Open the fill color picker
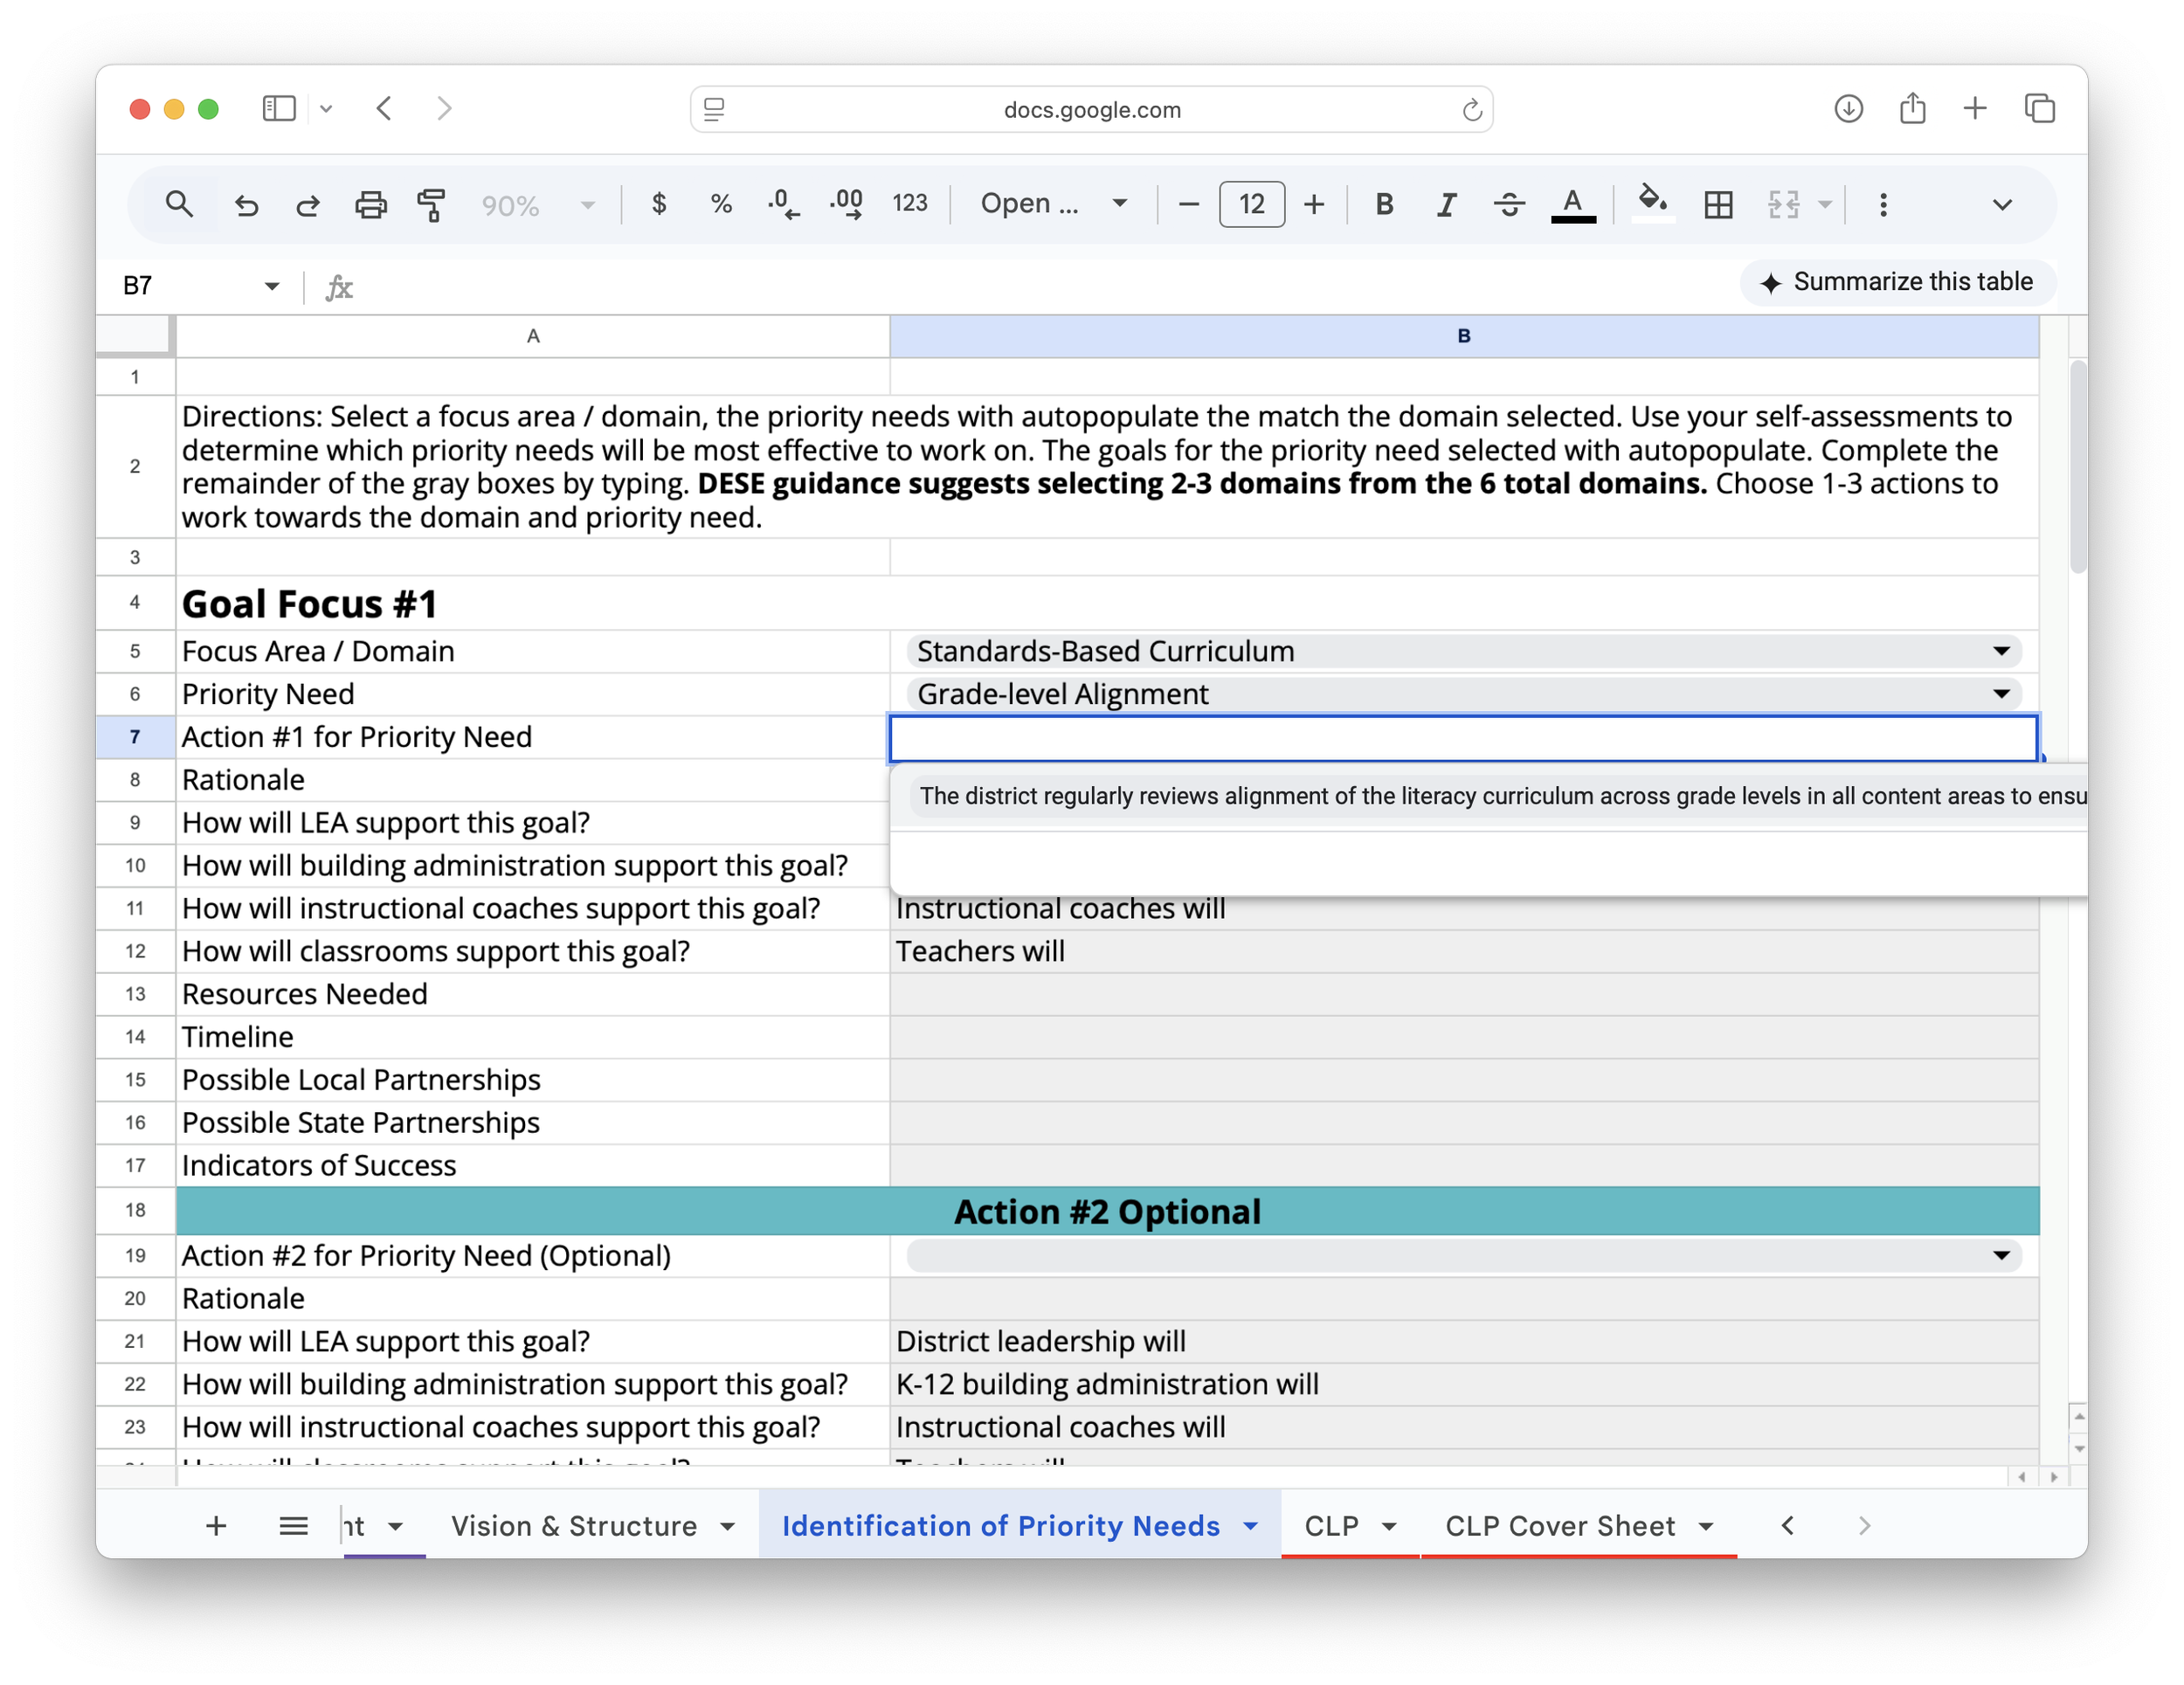2184x1685 pixels. [1652, 205]
